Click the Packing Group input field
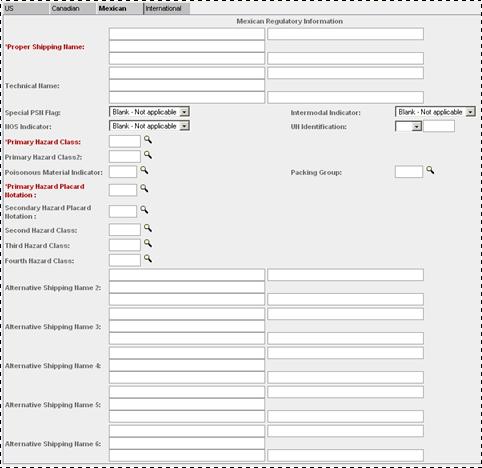Screen dimensions: 482x468 [x=409, y=172]
